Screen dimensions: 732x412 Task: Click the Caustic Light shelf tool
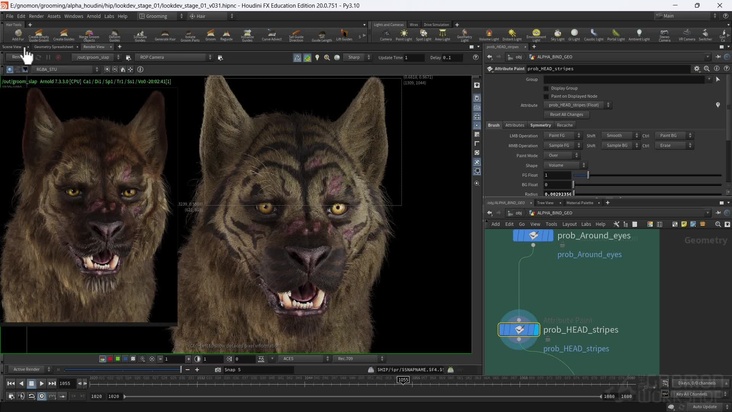pyautogui.click(x=593, y=35)
